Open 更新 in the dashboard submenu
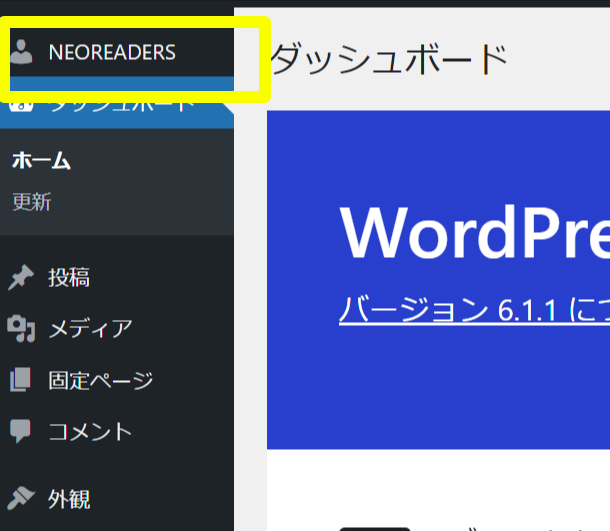610x531 pixels. (x=32, y=202)
